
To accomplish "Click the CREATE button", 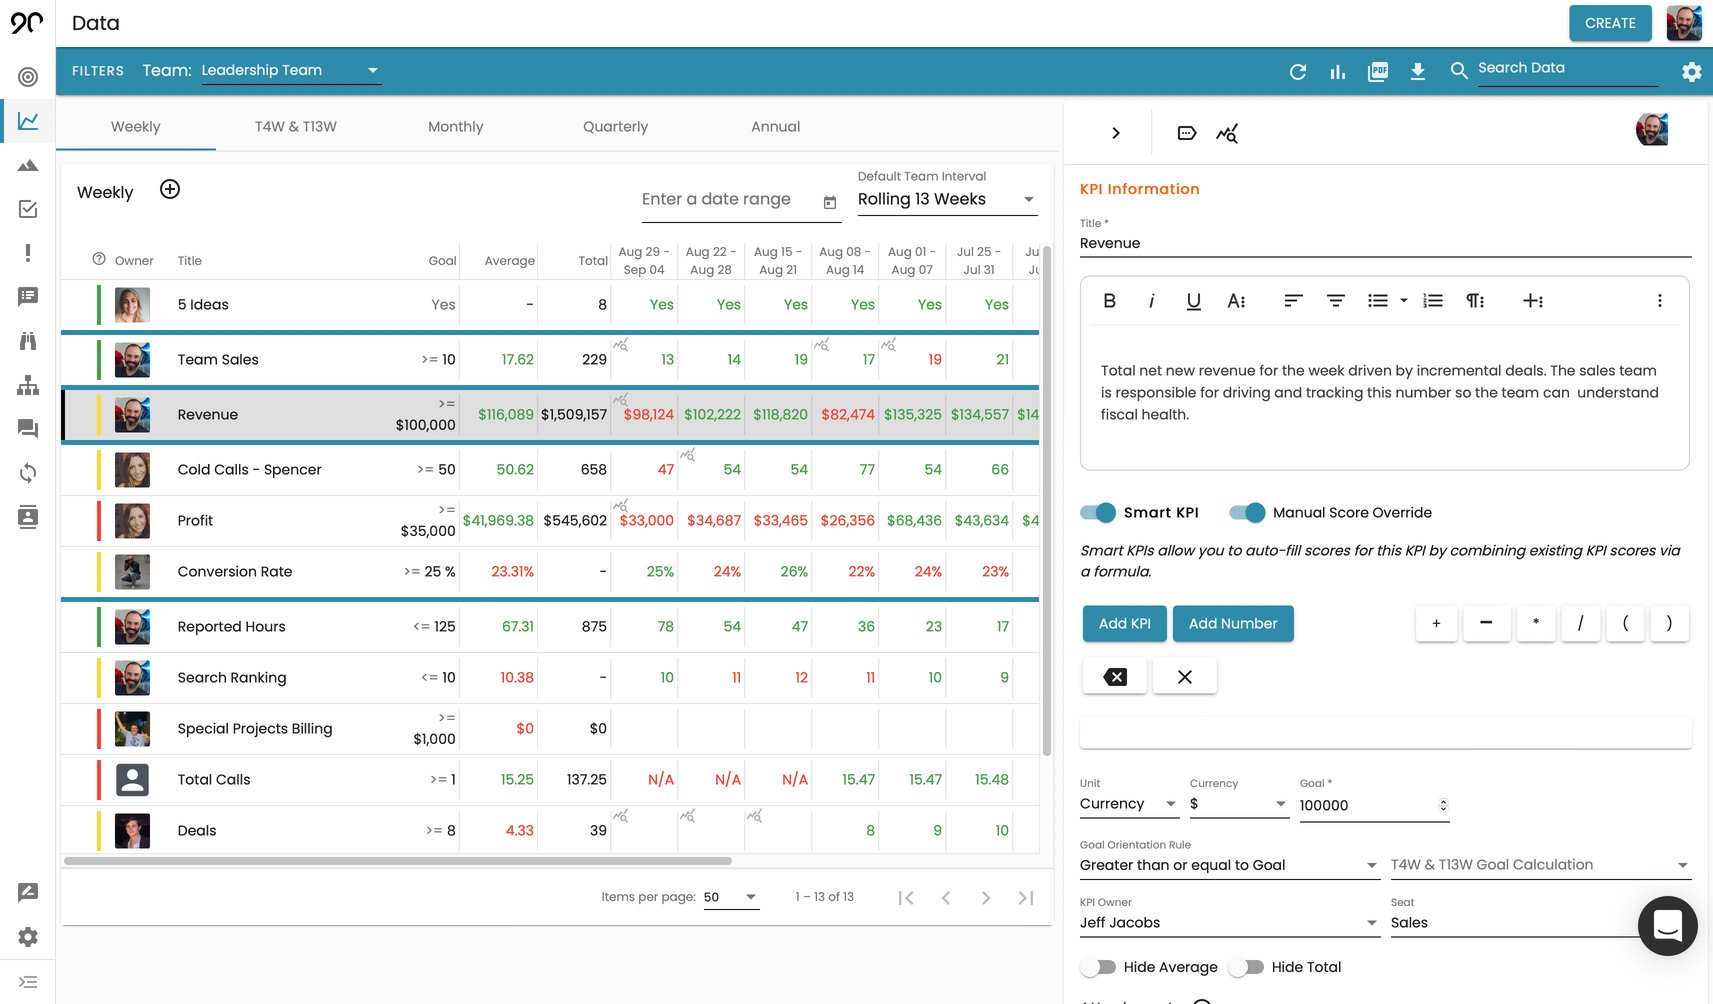I will pyautogui.click(x=1610, y=22).
